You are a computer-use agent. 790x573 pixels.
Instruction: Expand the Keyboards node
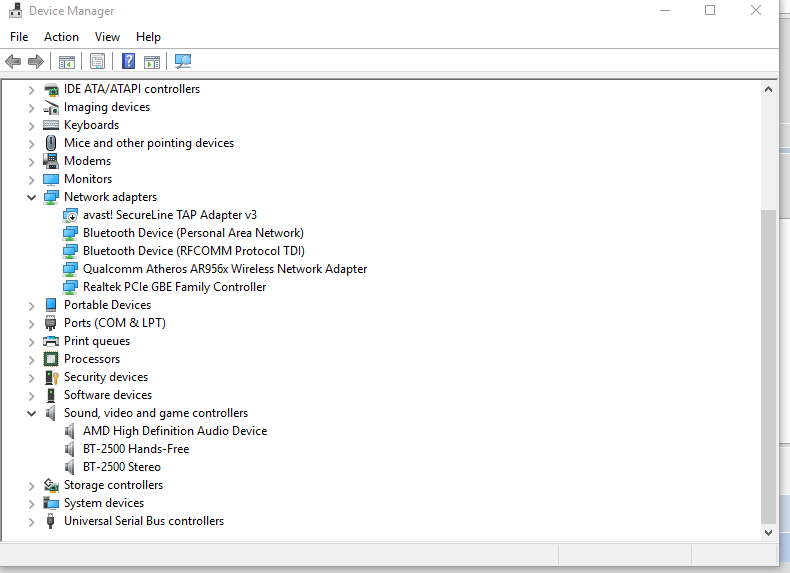pyautogui.click(x=31, y=125)
